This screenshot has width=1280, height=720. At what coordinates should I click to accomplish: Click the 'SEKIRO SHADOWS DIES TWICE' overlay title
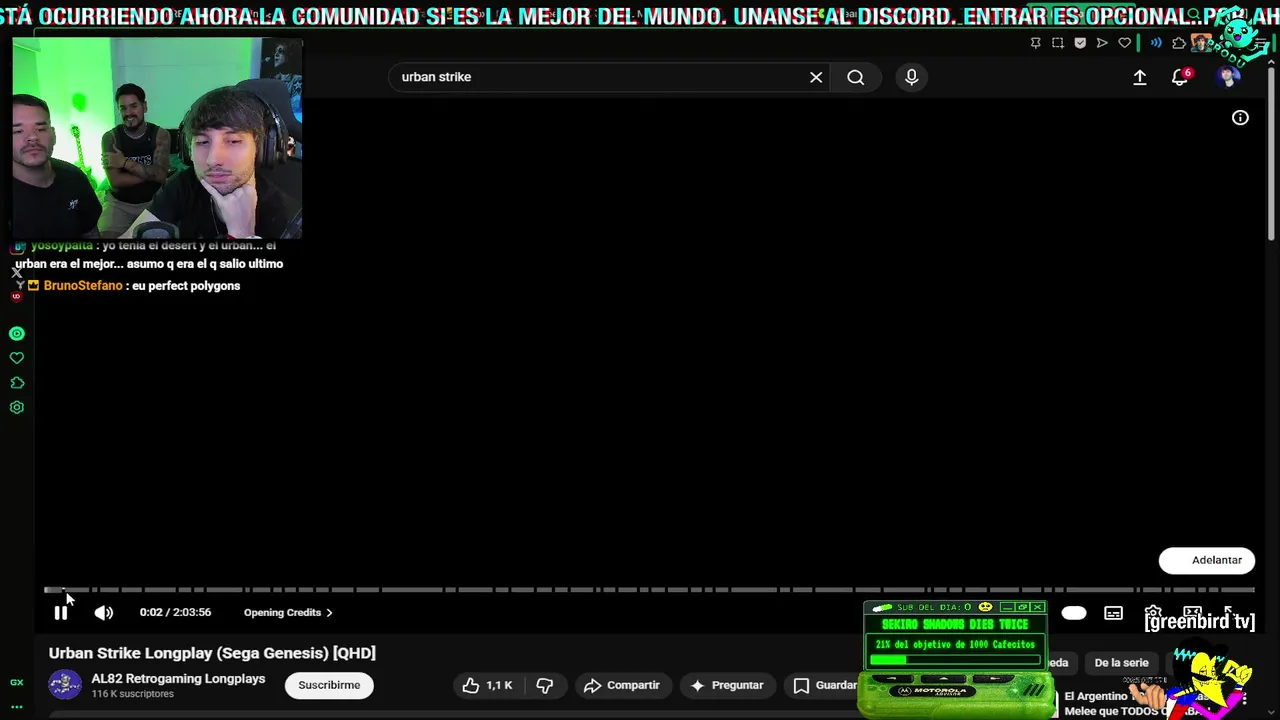click(955, 625)
